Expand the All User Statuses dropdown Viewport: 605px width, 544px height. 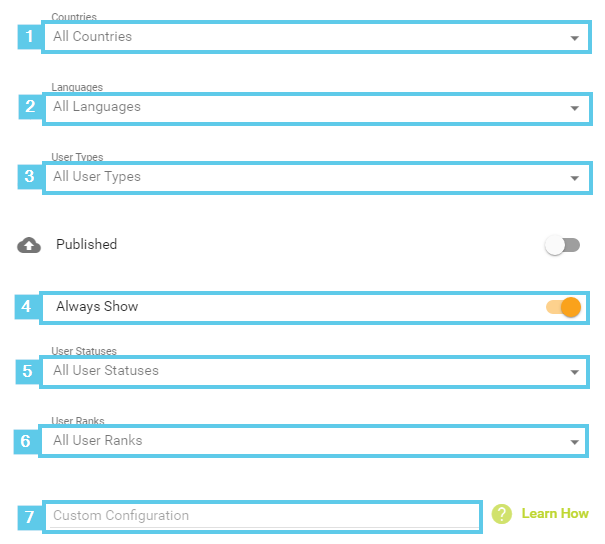coord(313,371)
